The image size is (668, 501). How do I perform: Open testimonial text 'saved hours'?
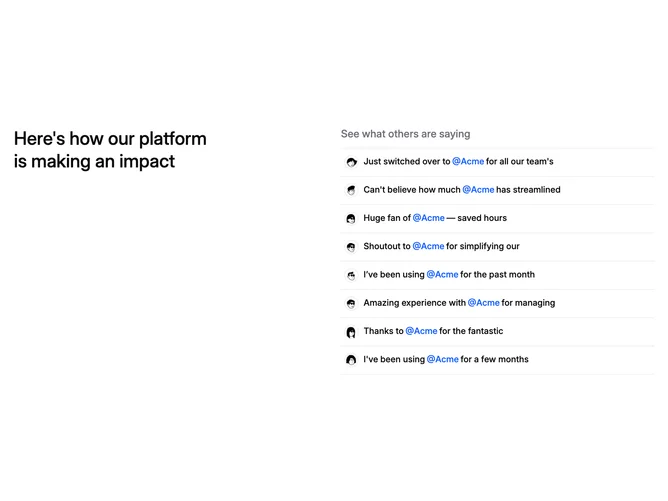coord(482,218)
